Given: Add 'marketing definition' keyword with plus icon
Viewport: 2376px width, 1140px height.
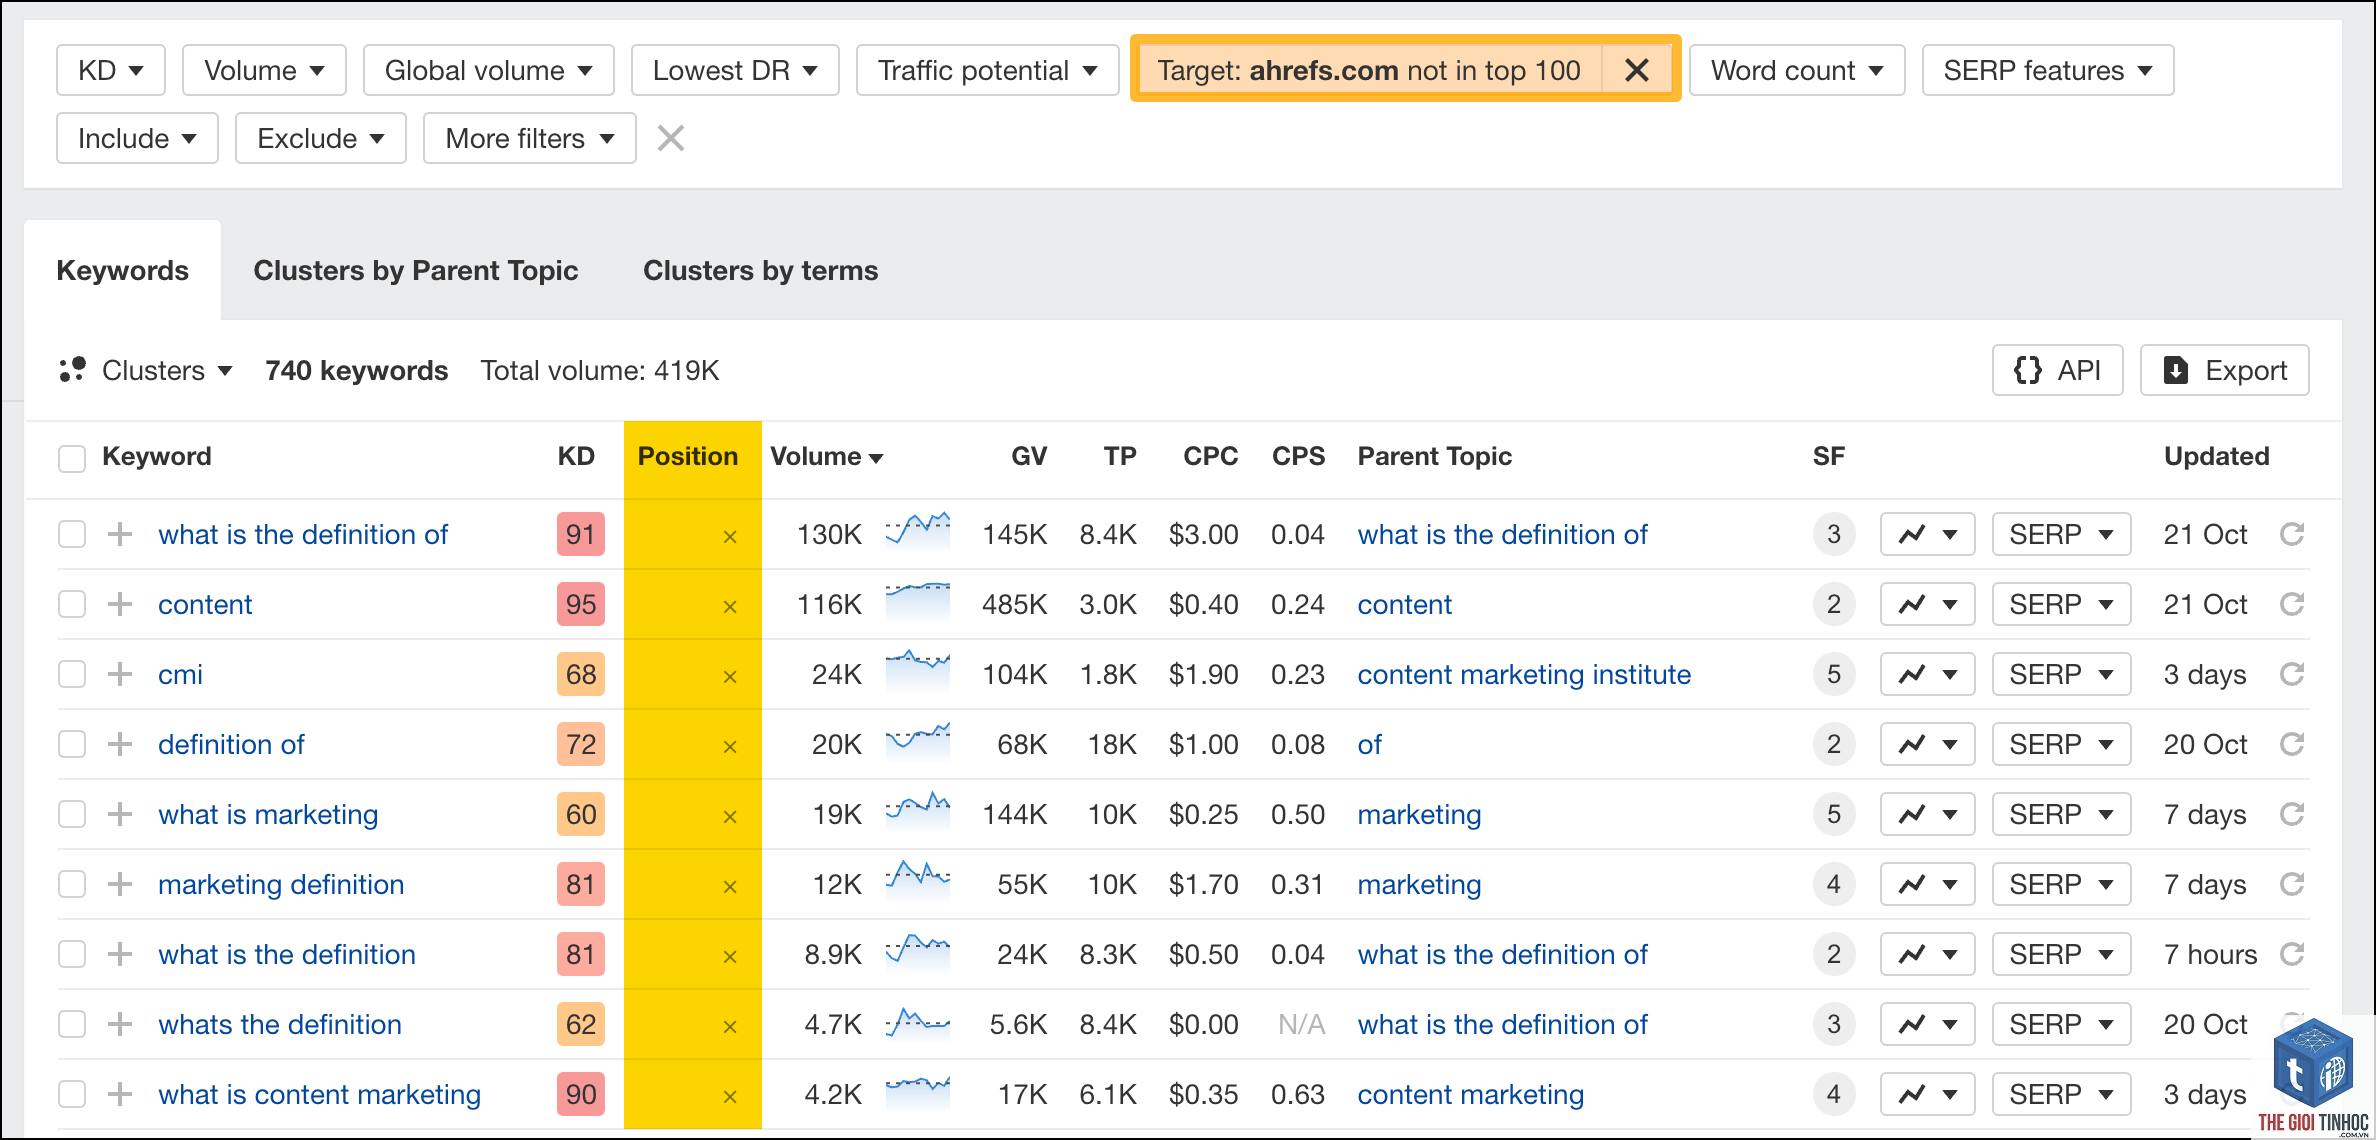Looking at the screenshot, I should point(120,884).
